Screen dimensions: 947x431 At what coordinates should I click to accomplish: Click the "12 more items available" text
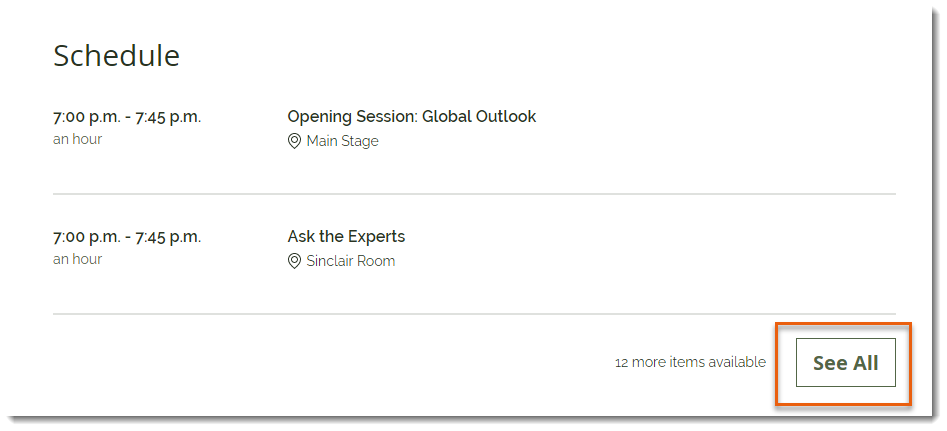point(690,362)
